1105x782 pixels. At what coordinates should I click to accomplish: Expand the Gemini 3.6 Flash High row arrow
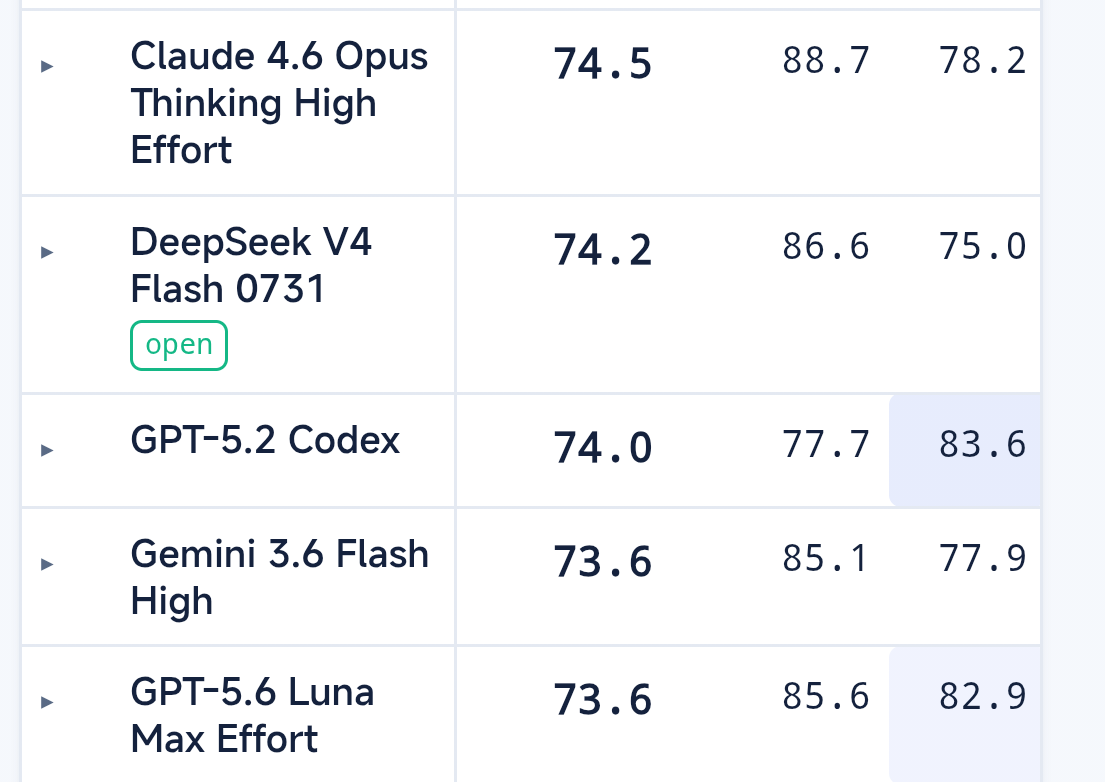(x=47, y=564)
